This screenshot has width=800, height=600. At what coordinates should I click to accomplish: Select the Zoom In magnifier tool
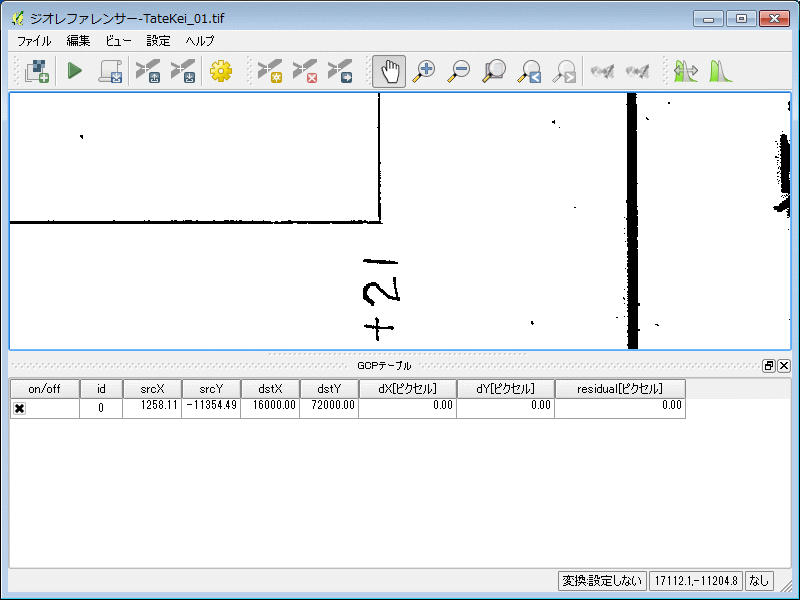pos(424,71)
